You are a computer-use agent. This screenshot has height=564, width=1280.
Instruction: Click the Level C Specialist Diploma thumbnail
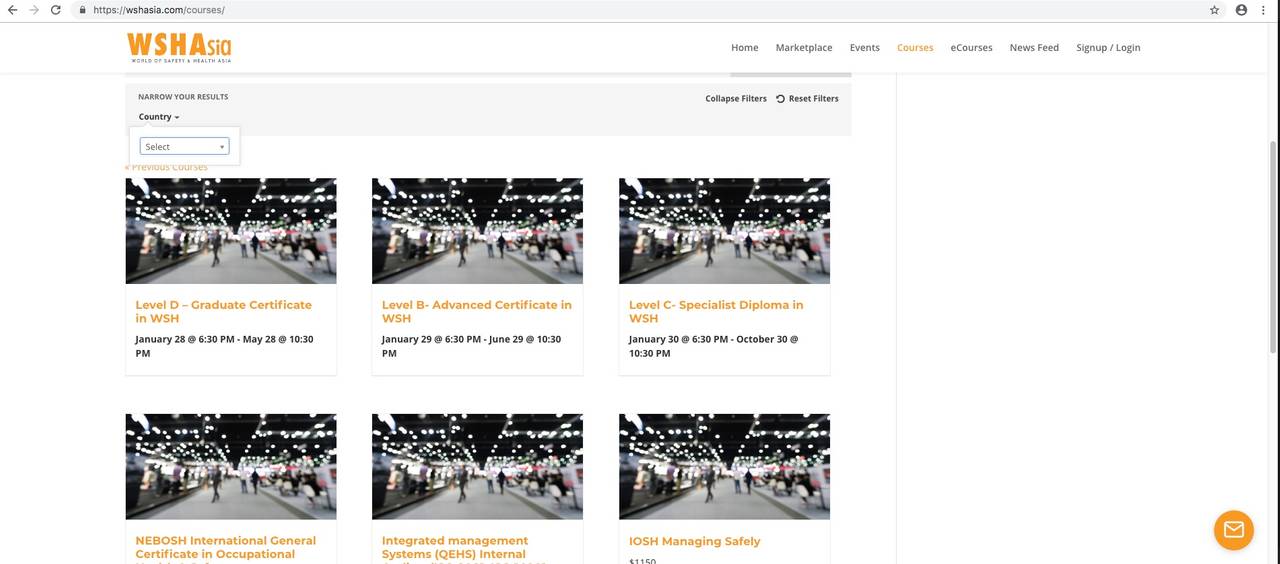(x=724, y=231)
